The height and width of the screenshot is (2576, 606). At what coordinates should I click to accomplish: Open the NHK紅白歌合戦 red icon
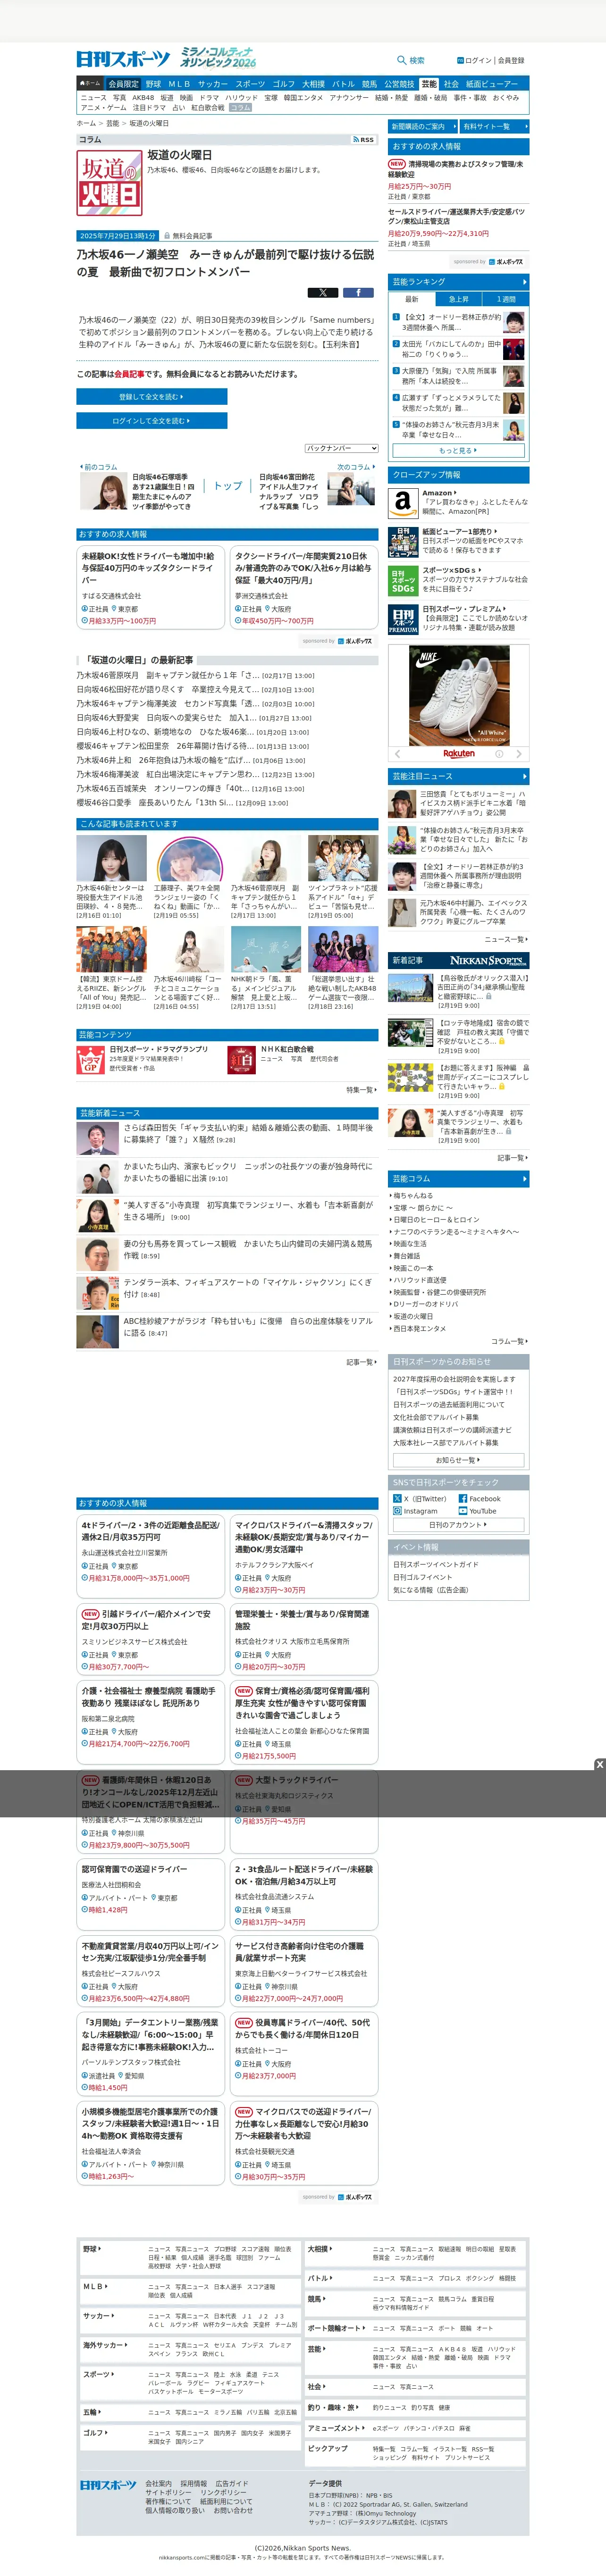pyautogui.click(x=241, y=1060)
